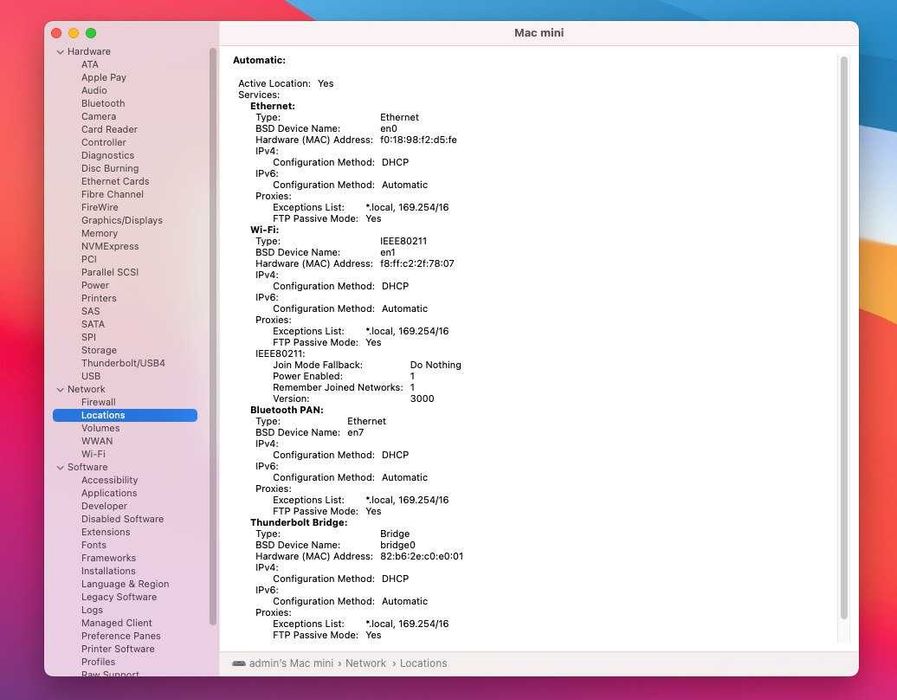The height and width of the screenshot is (700, 897).
Task: Select Volumes under Network
Action: [x=101, y=428]
